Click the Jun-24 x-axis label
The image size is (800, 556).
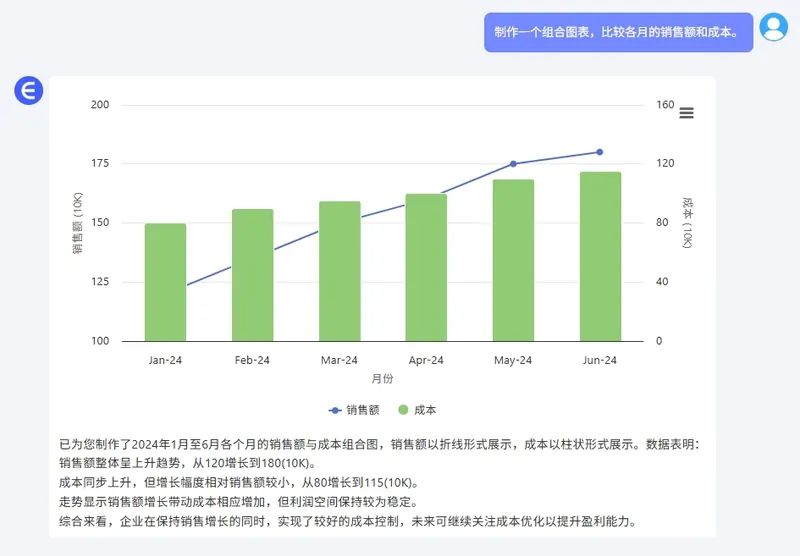click(x=600, y=360)
